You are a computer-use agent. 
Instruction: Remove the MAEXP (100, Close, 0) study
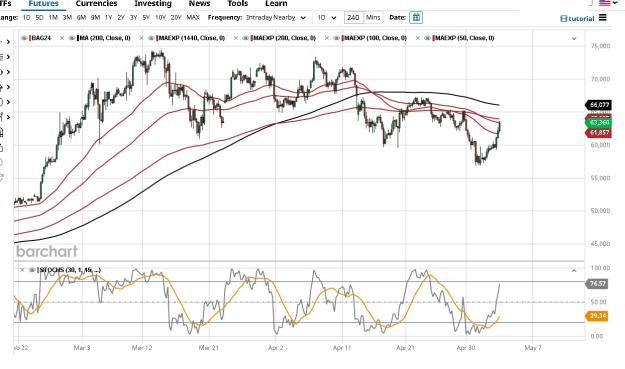327,38
